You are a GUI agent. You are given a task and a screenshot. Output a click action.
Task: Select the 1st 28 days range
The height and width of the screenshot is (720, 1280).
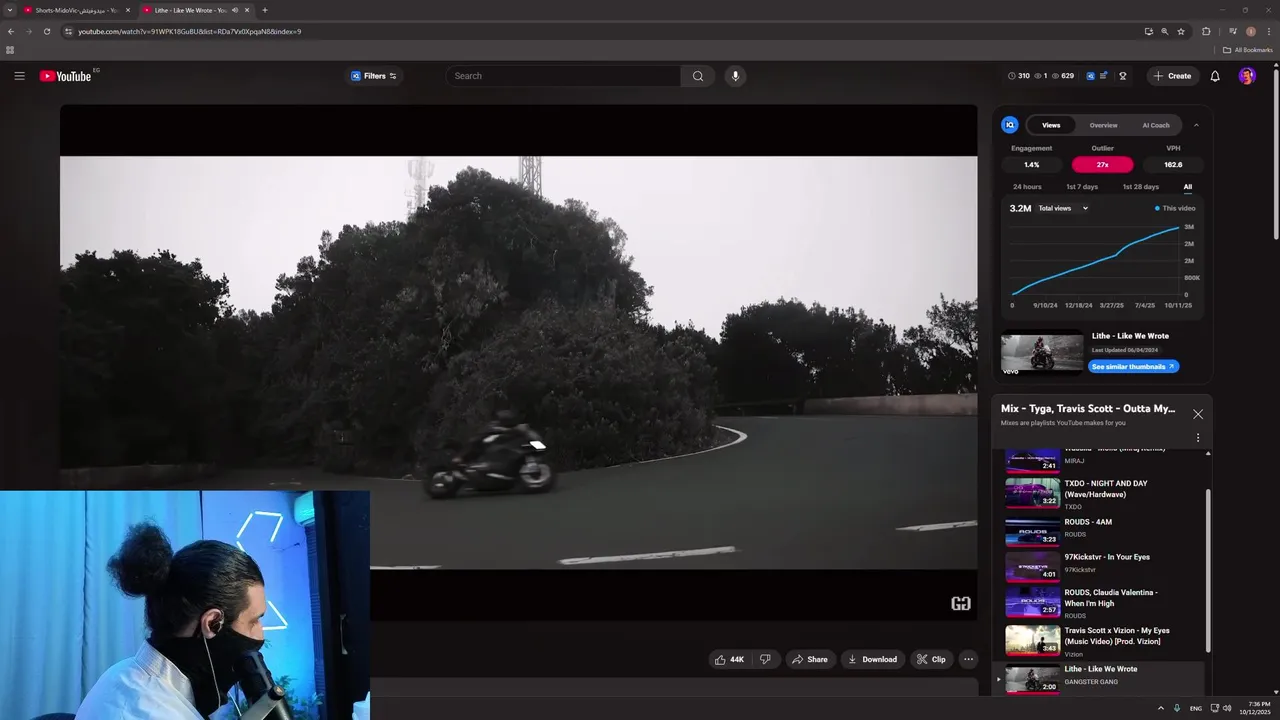coord(1140,187)
